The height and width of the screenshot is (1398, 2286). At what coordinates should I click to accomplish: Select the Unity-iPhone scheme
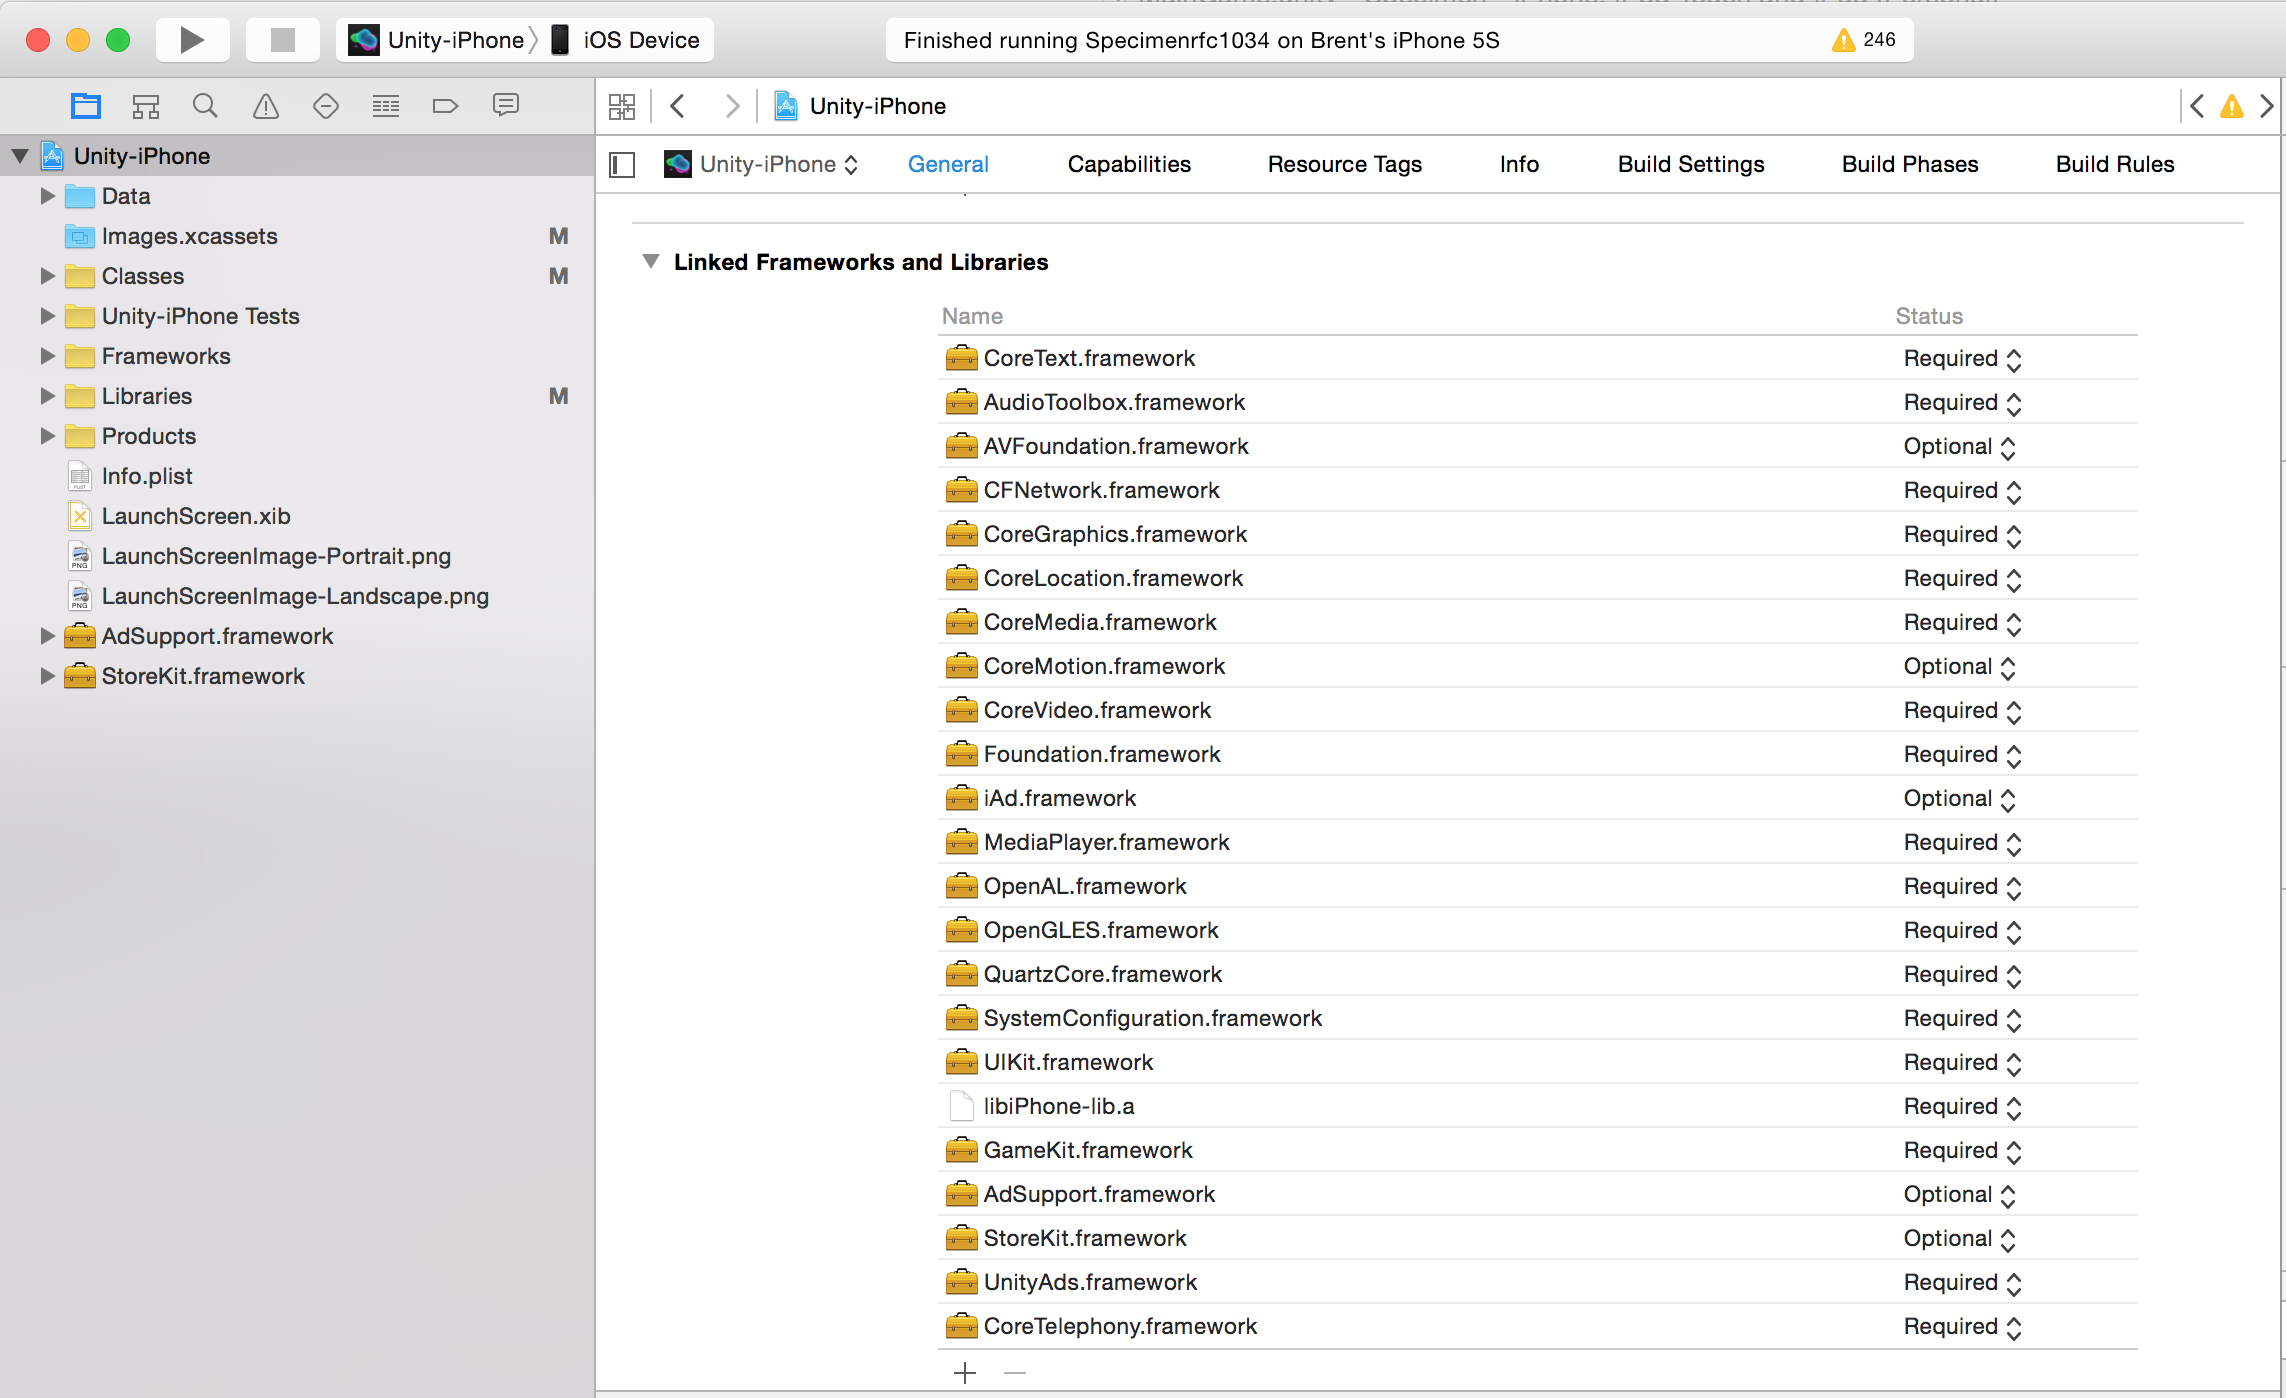click(x=436, y=40)
